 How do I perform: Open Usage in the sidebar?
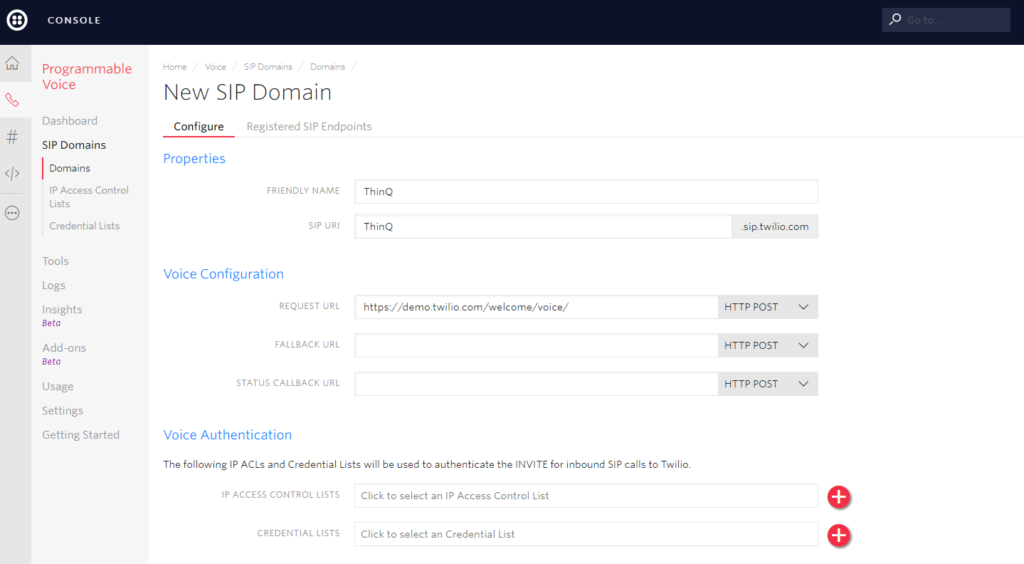coord(57,386)
